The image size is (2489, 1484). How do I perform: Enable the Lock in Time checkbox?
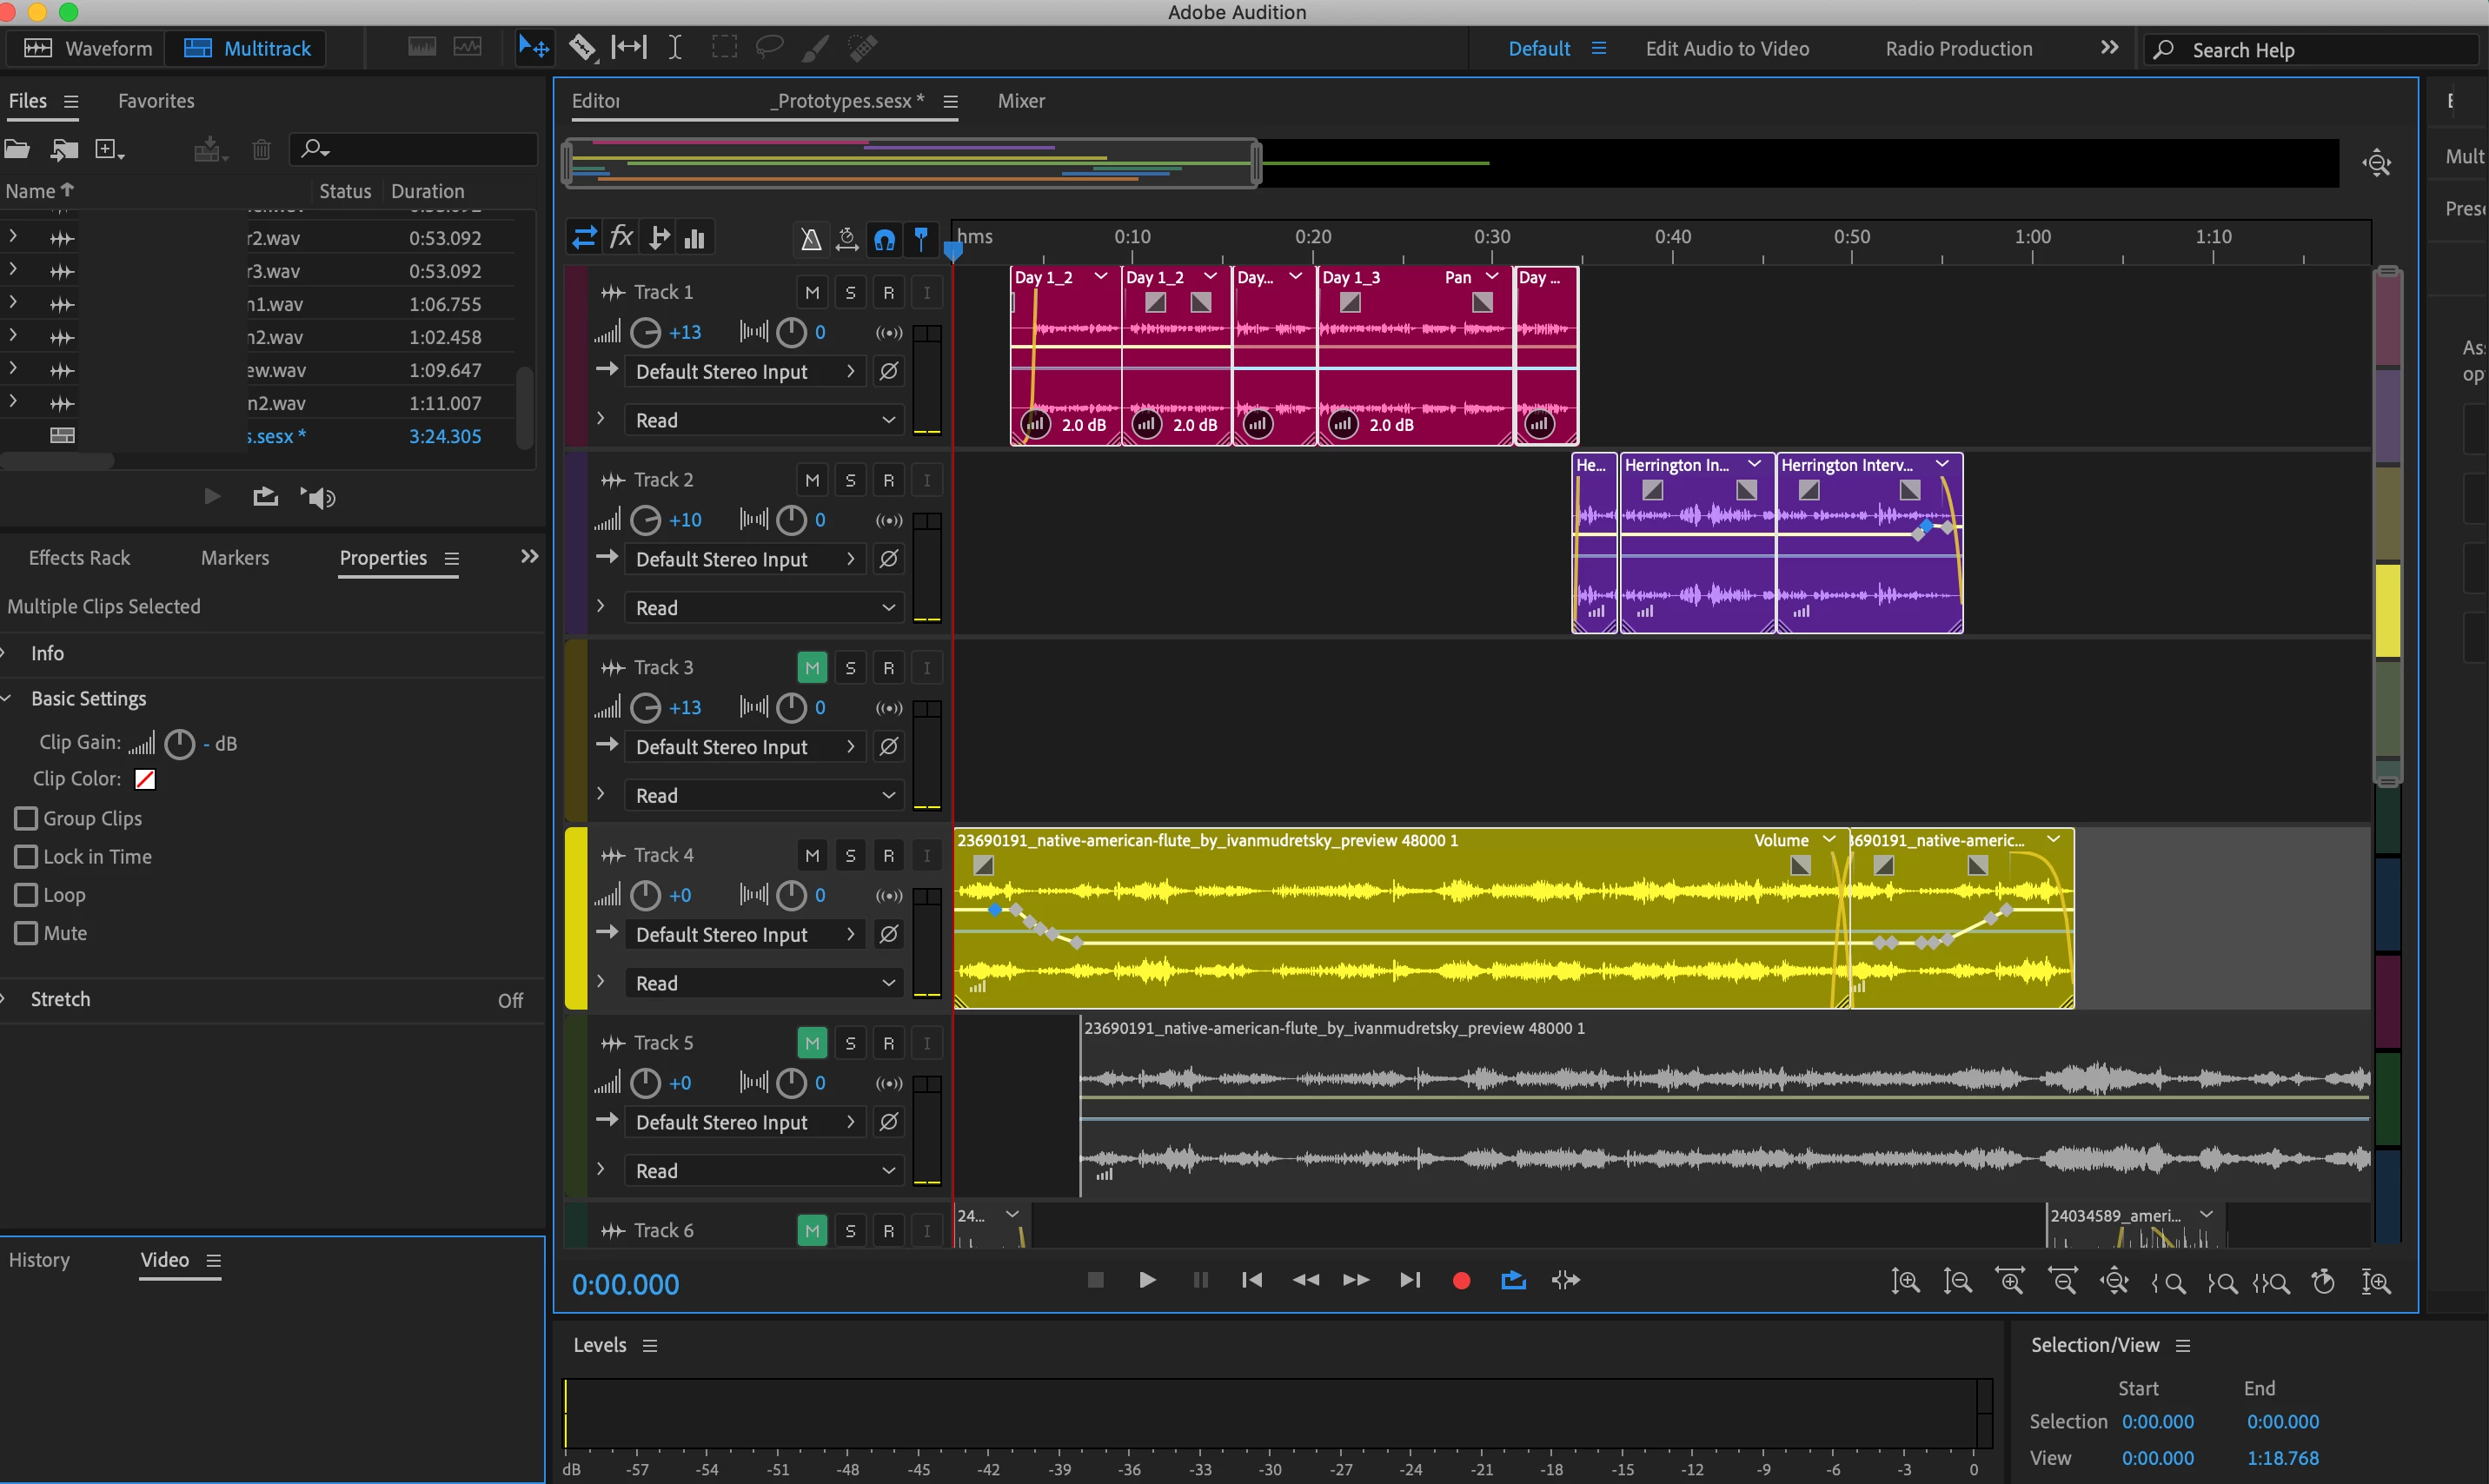click(27, 856)
